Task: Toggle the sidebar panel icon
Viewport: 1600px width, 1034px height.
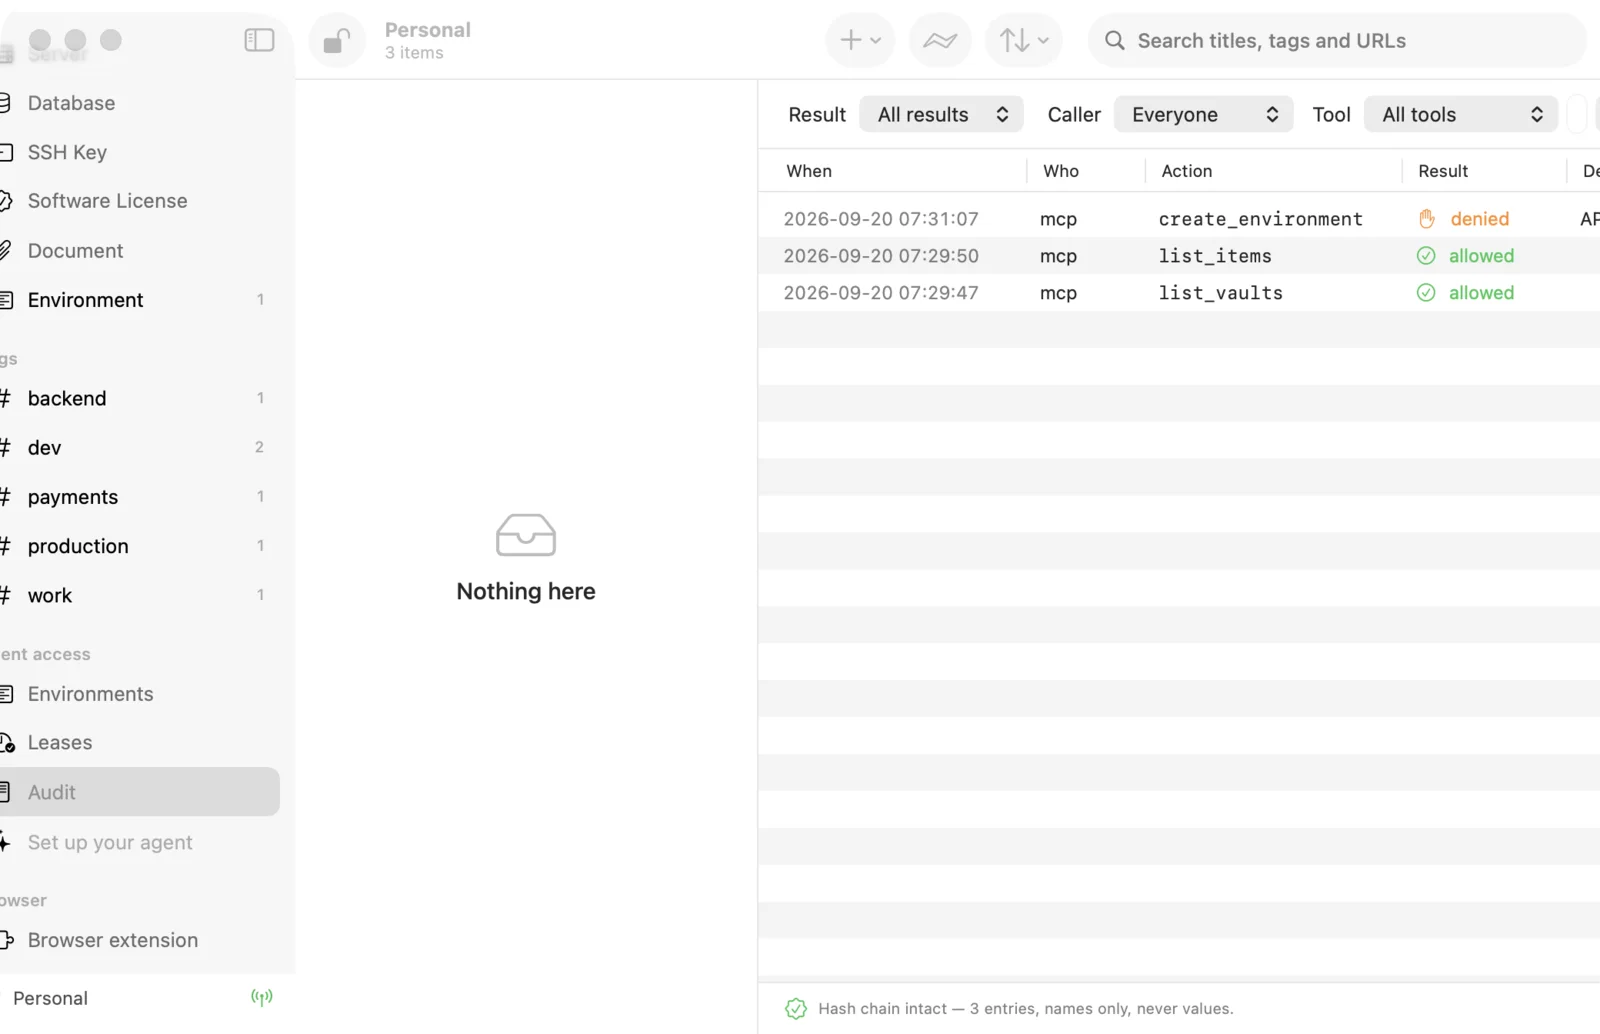Action: (259, 40)
